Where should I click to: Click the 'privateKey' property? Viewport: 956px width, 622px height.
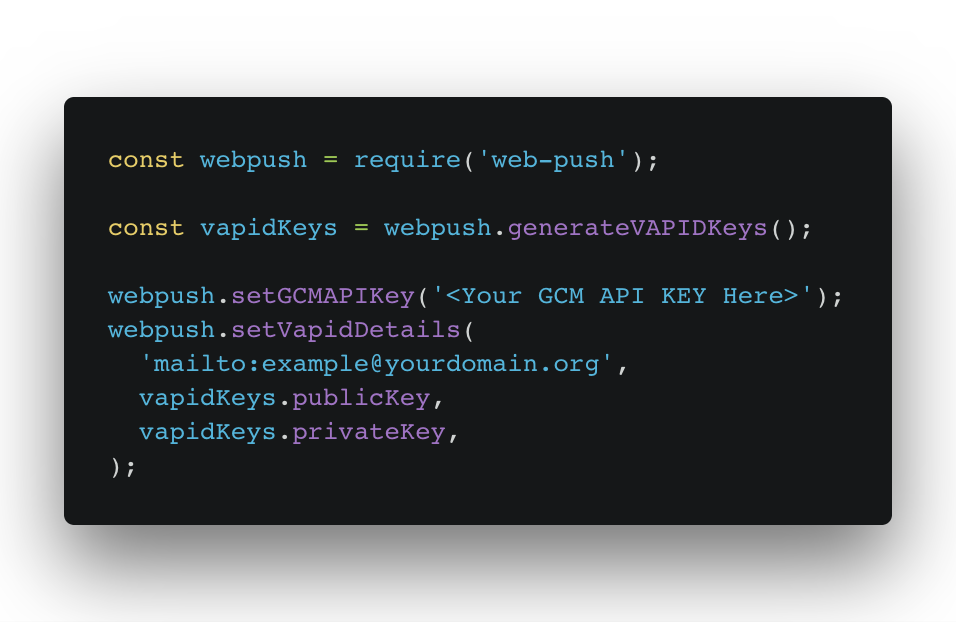(x=369, y=434)
